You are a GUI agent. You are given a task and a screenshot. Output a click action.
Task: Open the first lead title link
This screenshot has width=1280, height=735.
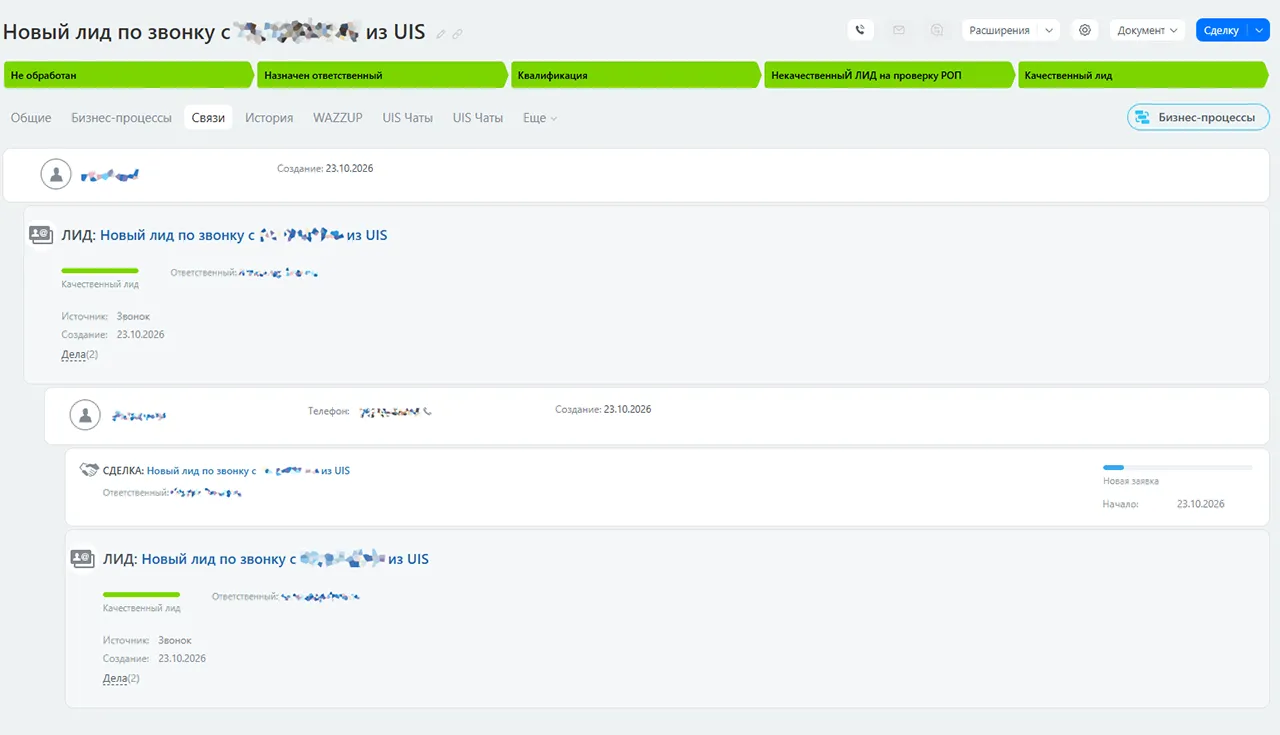pos(243,235)
